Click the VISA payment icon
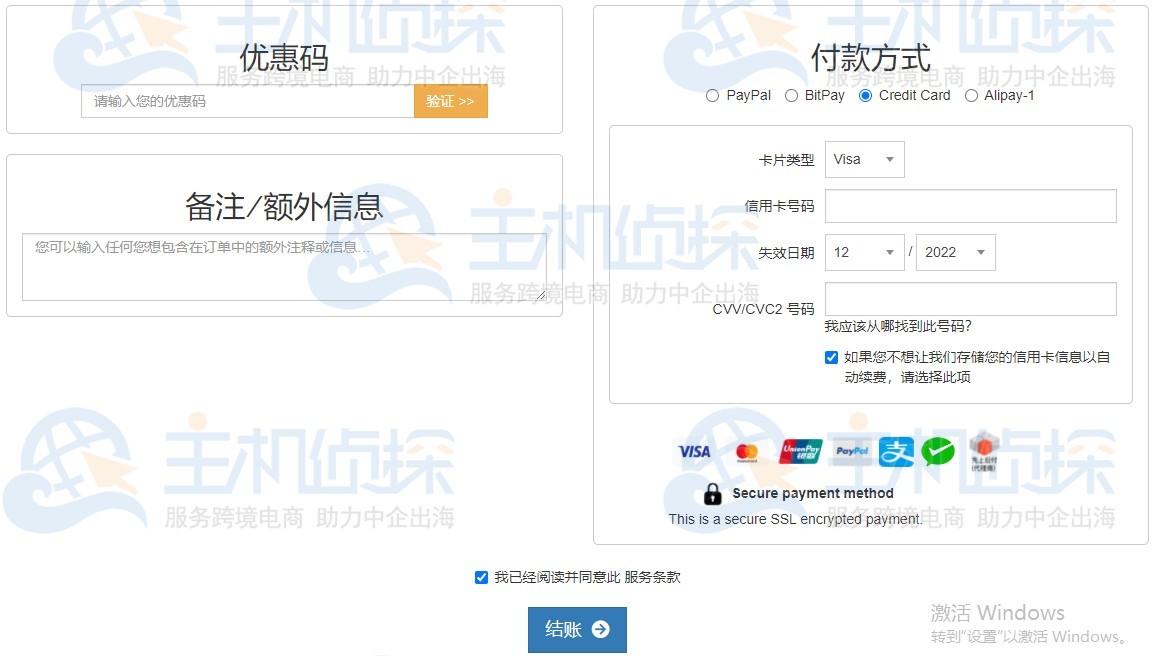The height and width of the screenshot is (656, 1154). (694, 451)
